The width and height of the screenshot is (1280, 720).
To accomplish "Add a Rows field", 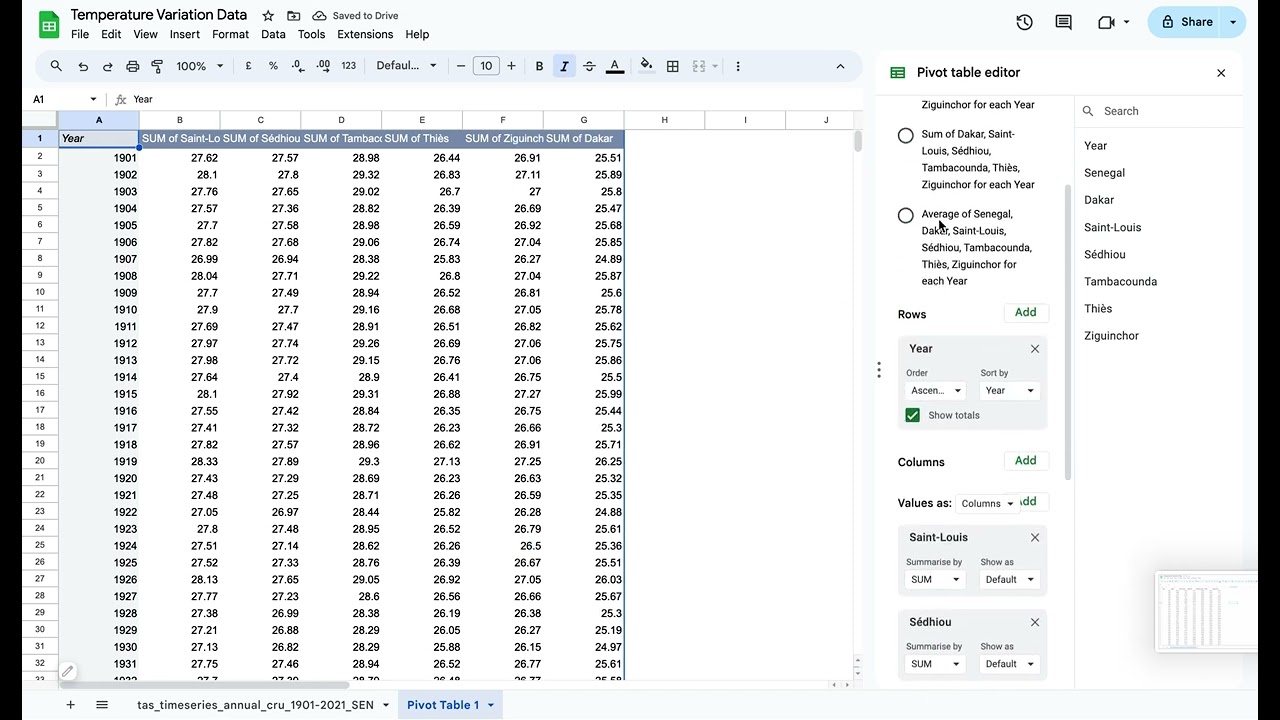I will (1026, 313).
